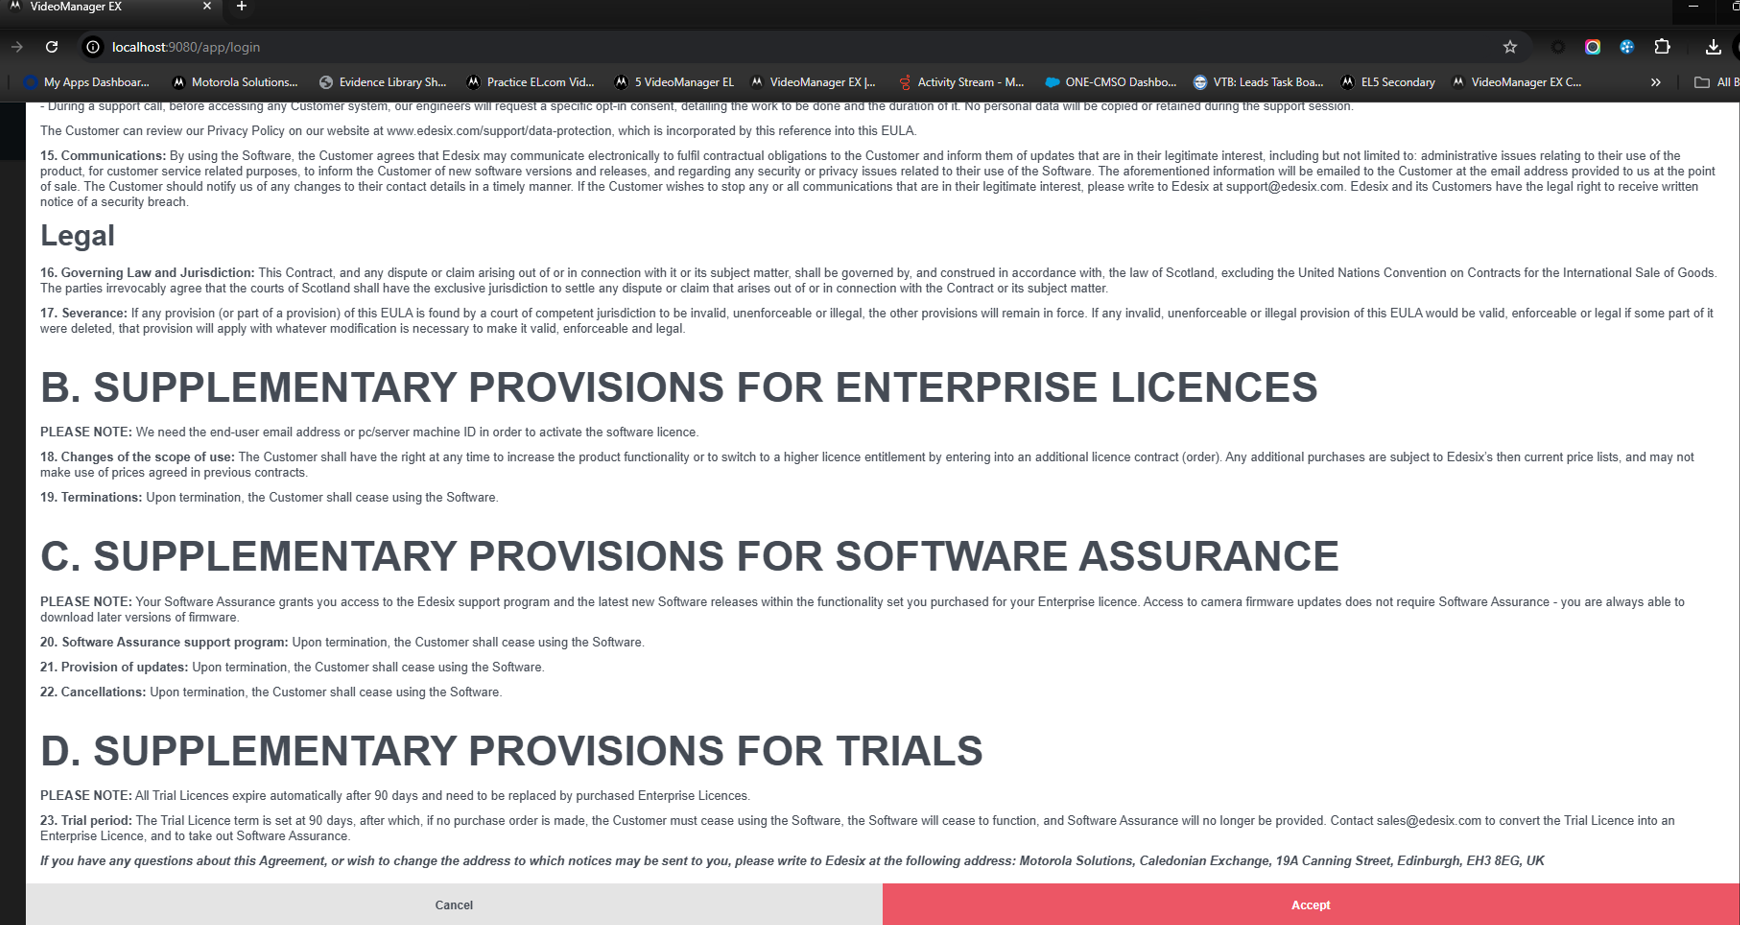Open browser Downloads icon
The height and width of the screenshot is (925, 1740).
pos(1713,47)
